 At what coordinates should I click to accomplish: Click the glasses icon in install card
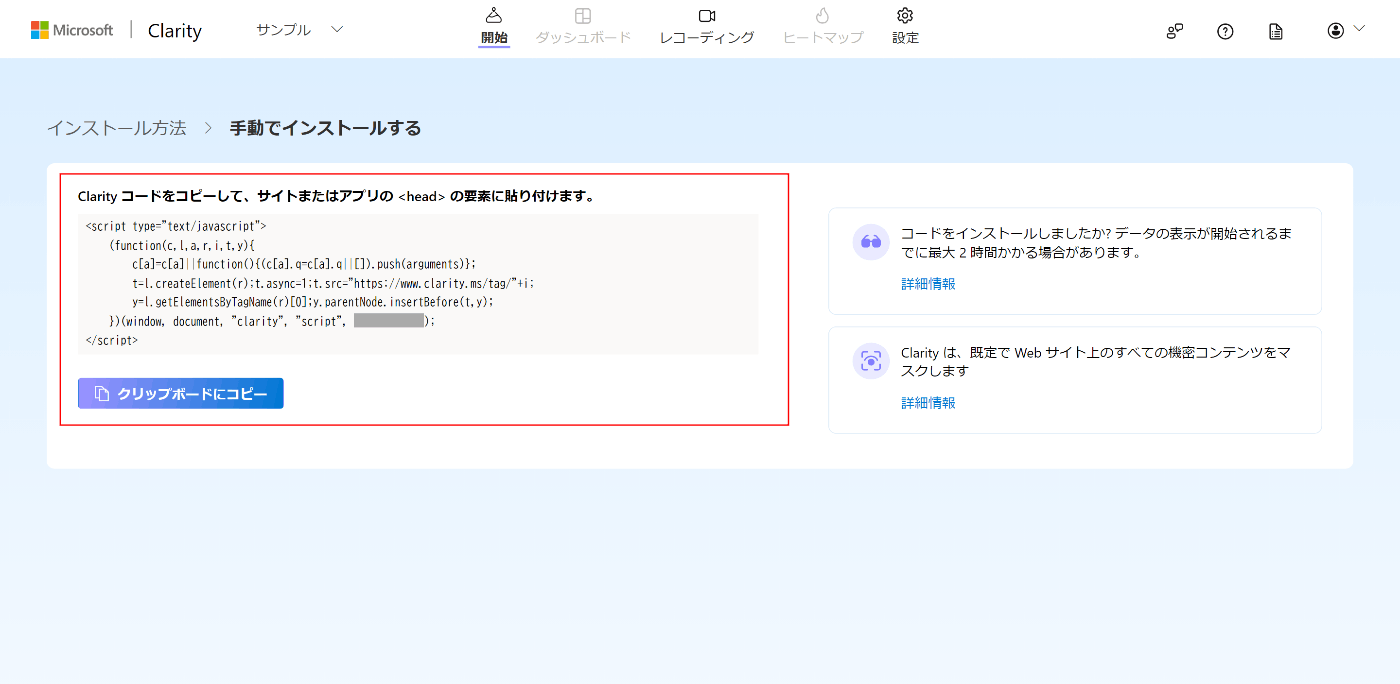[871, 242]
